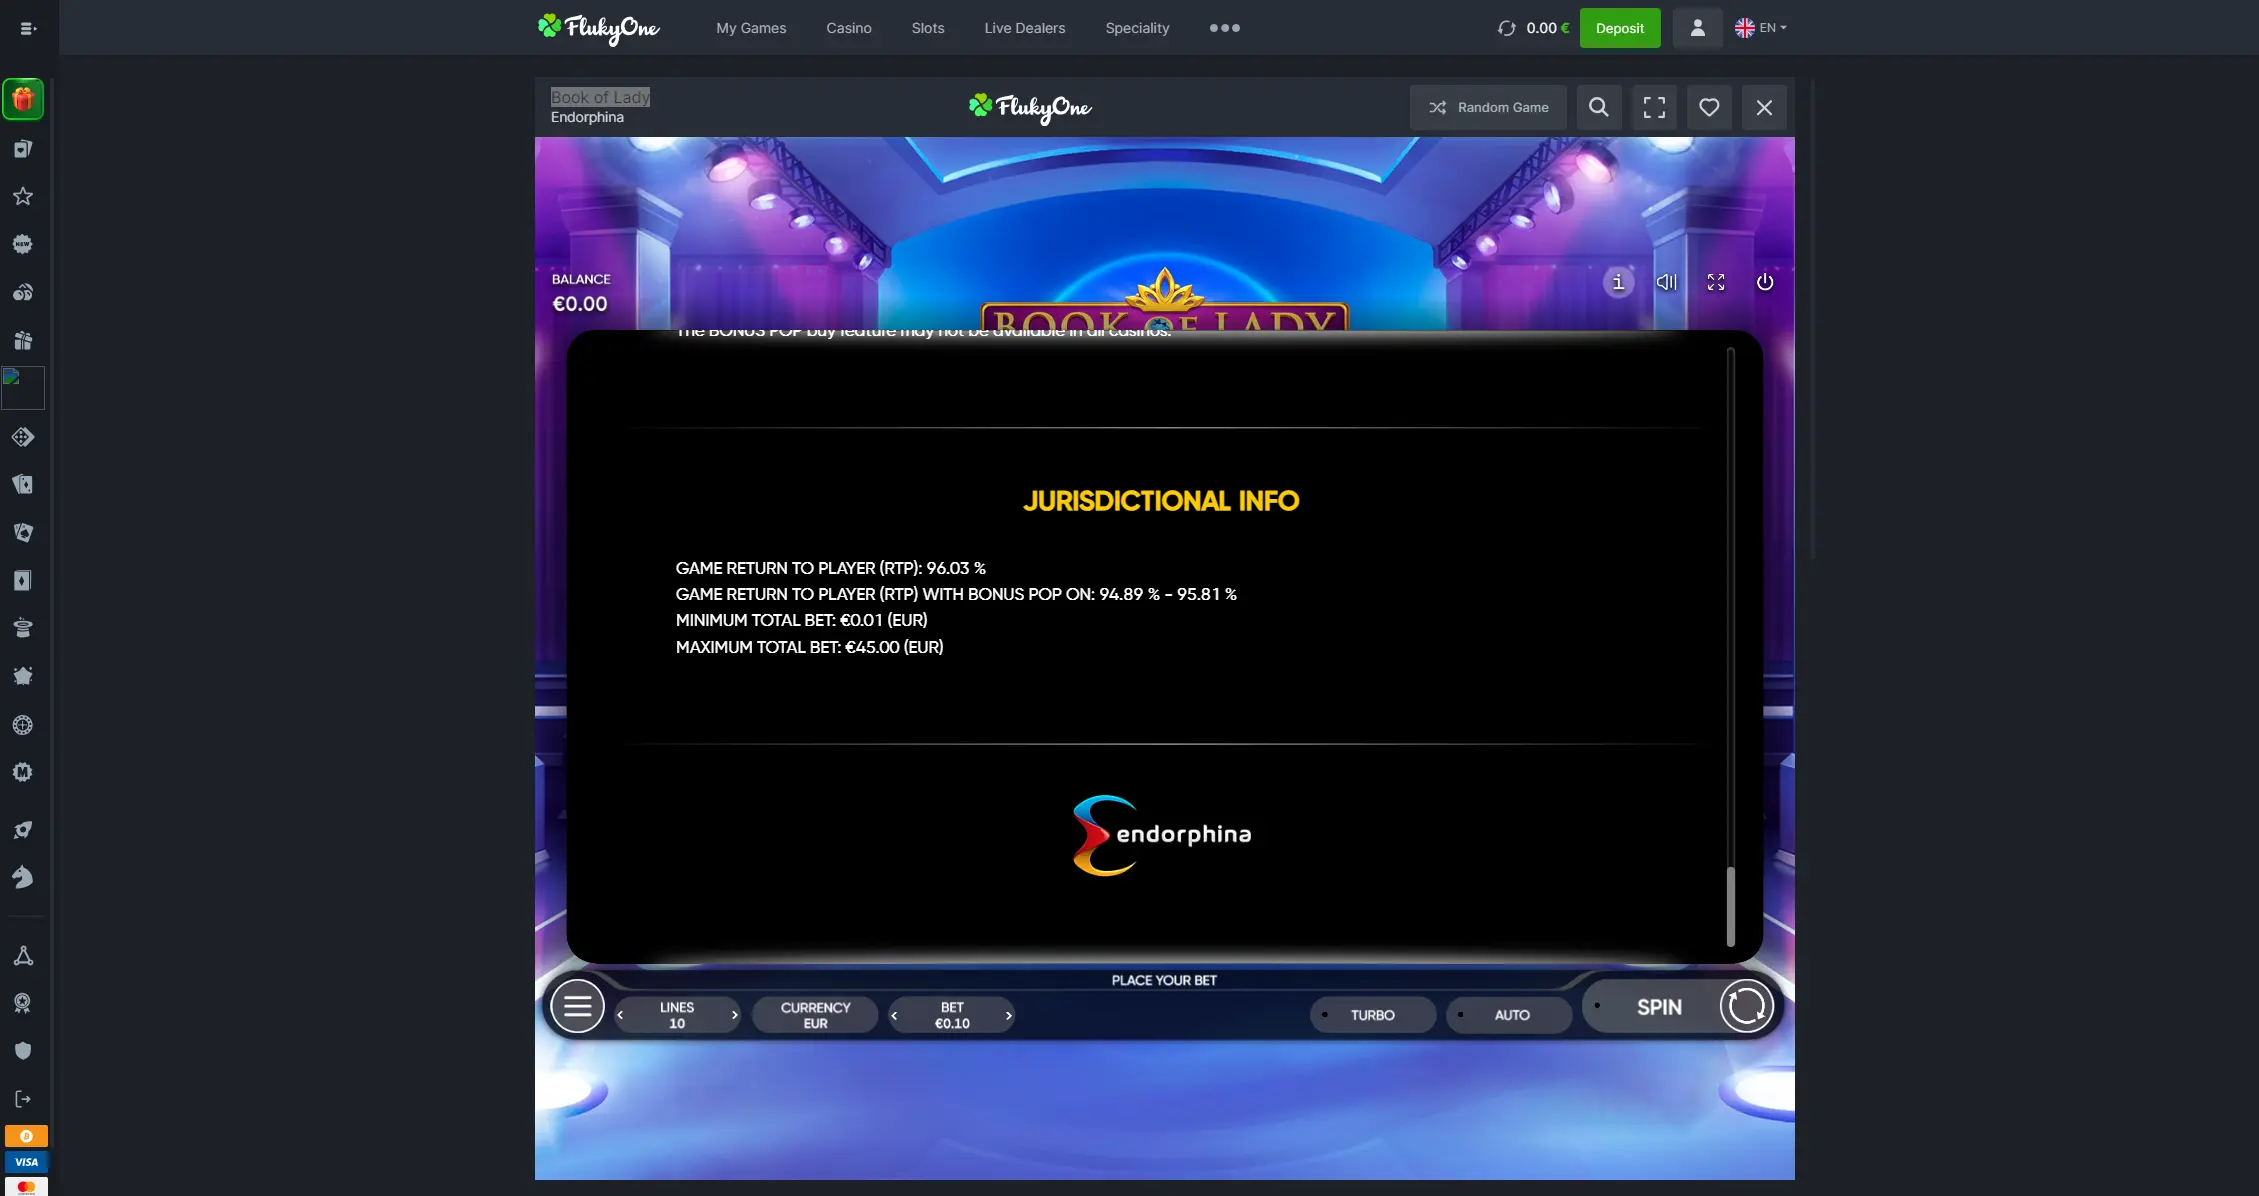Screen dimensions: 2259x1196
Task: Increase the BET amount arrow
Action: (1008, 1015)
